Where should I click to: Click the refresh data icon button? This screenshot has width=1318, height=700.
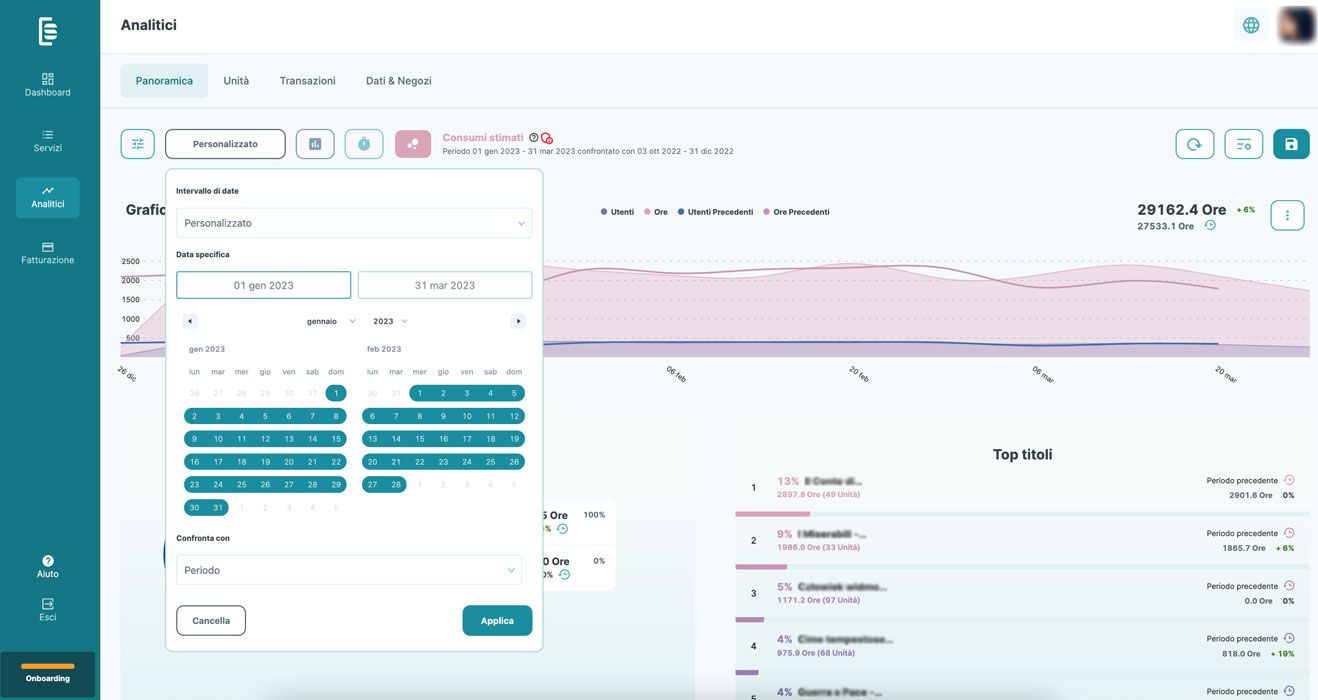pyautogui.click(x=1195, y=144)
